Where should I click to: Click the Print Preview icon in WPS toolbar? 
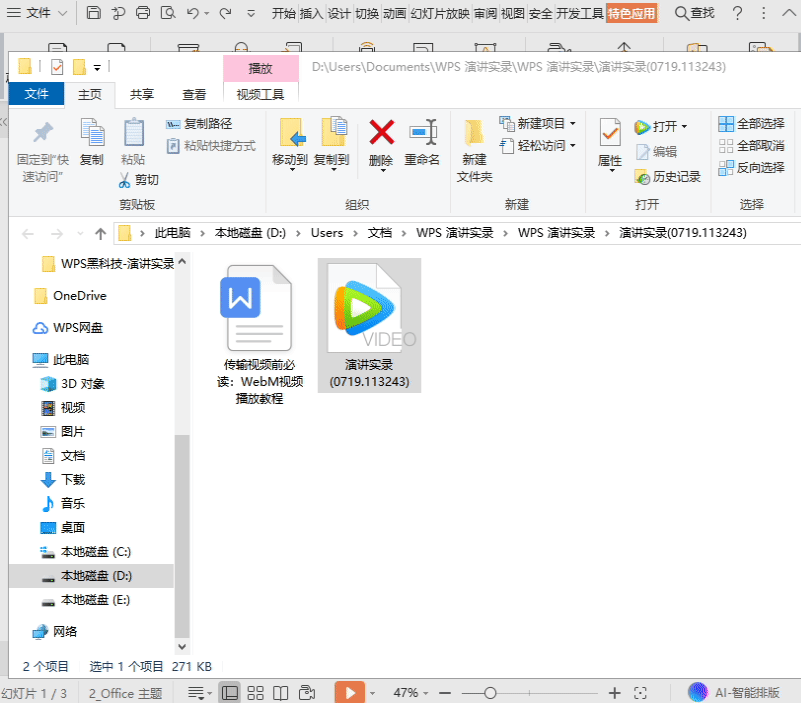click(x=168, y=12)
